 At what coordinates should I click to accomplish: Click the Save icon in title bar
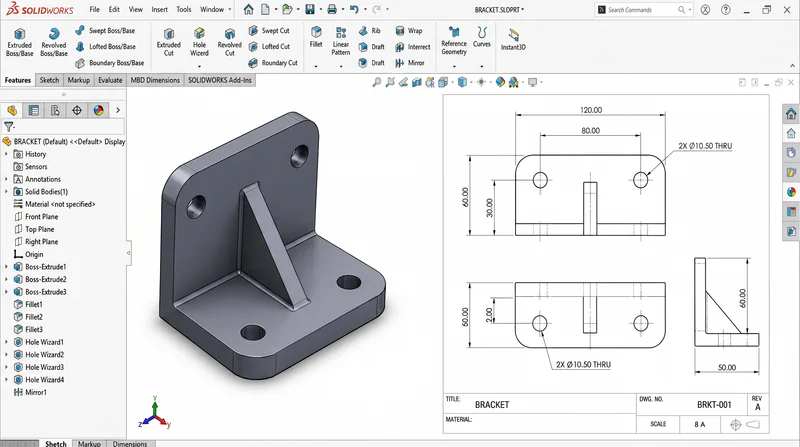tap(310, 9)
